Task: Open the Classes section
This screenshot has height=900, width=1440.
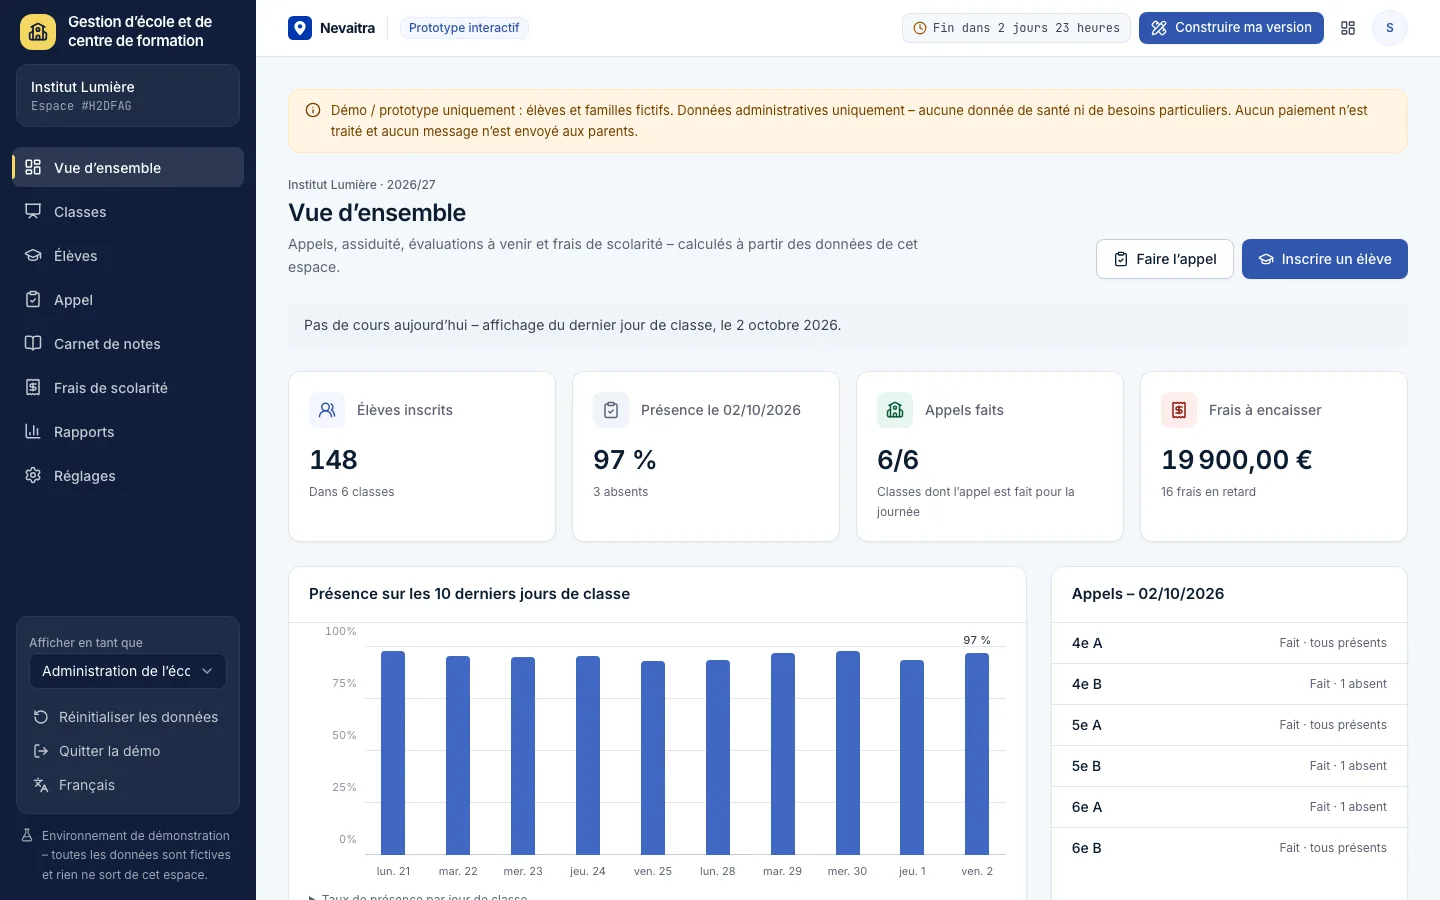Action: coord(128,211)
